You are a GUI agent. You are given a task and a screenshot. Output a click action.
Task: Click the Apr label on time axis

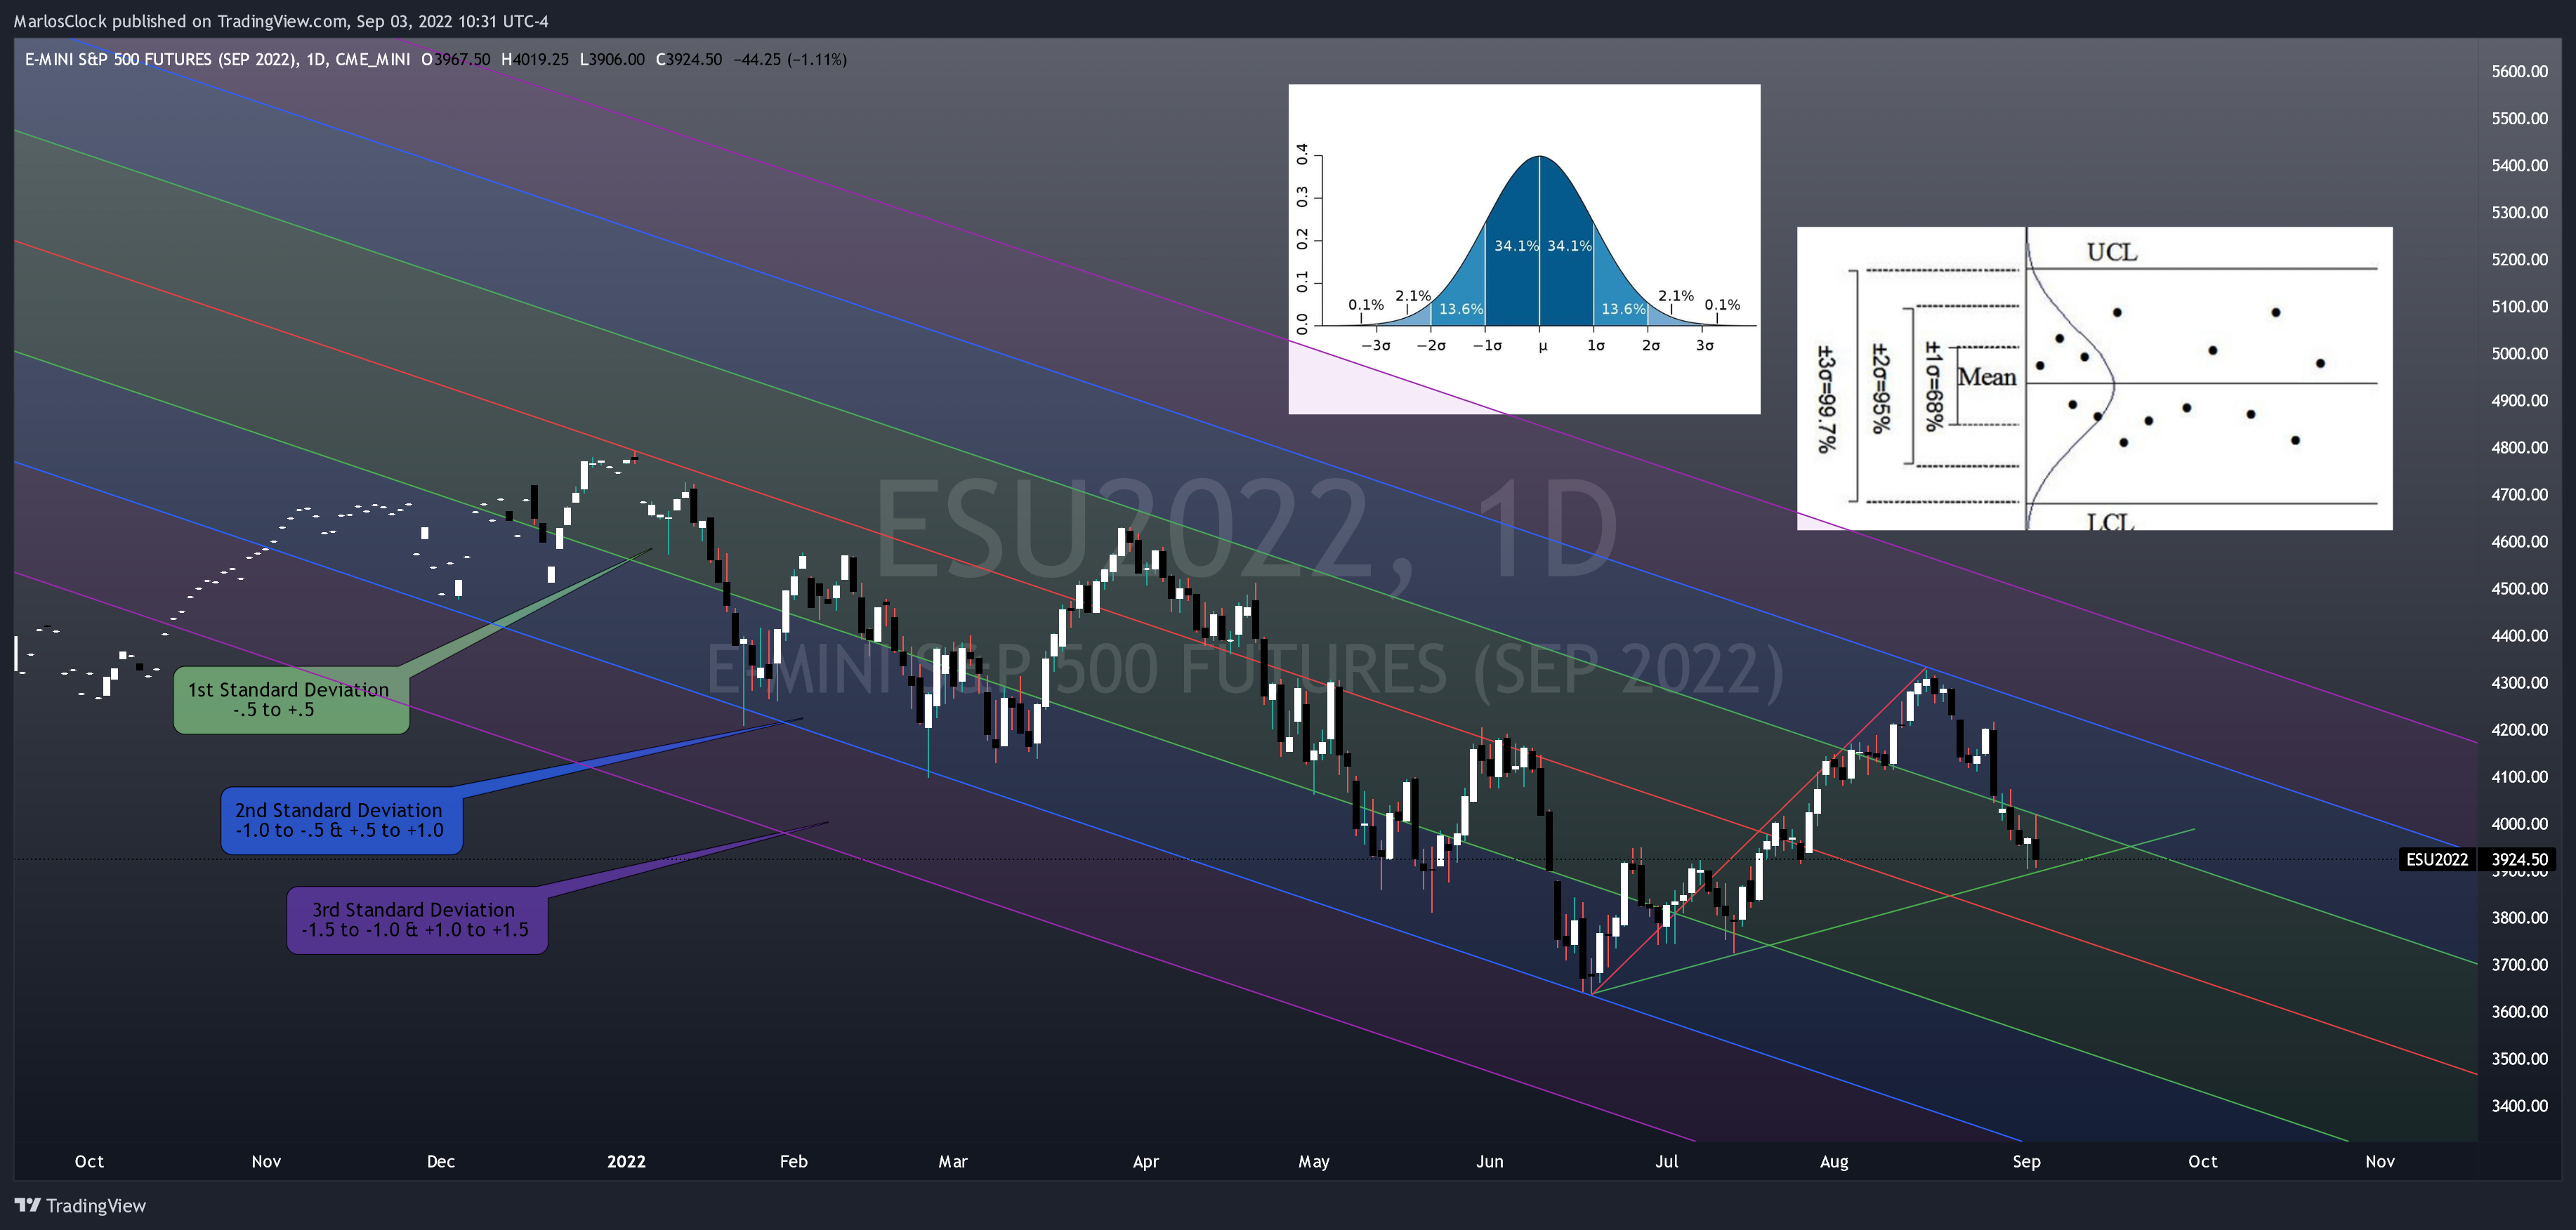[x=1145, y=1161]
